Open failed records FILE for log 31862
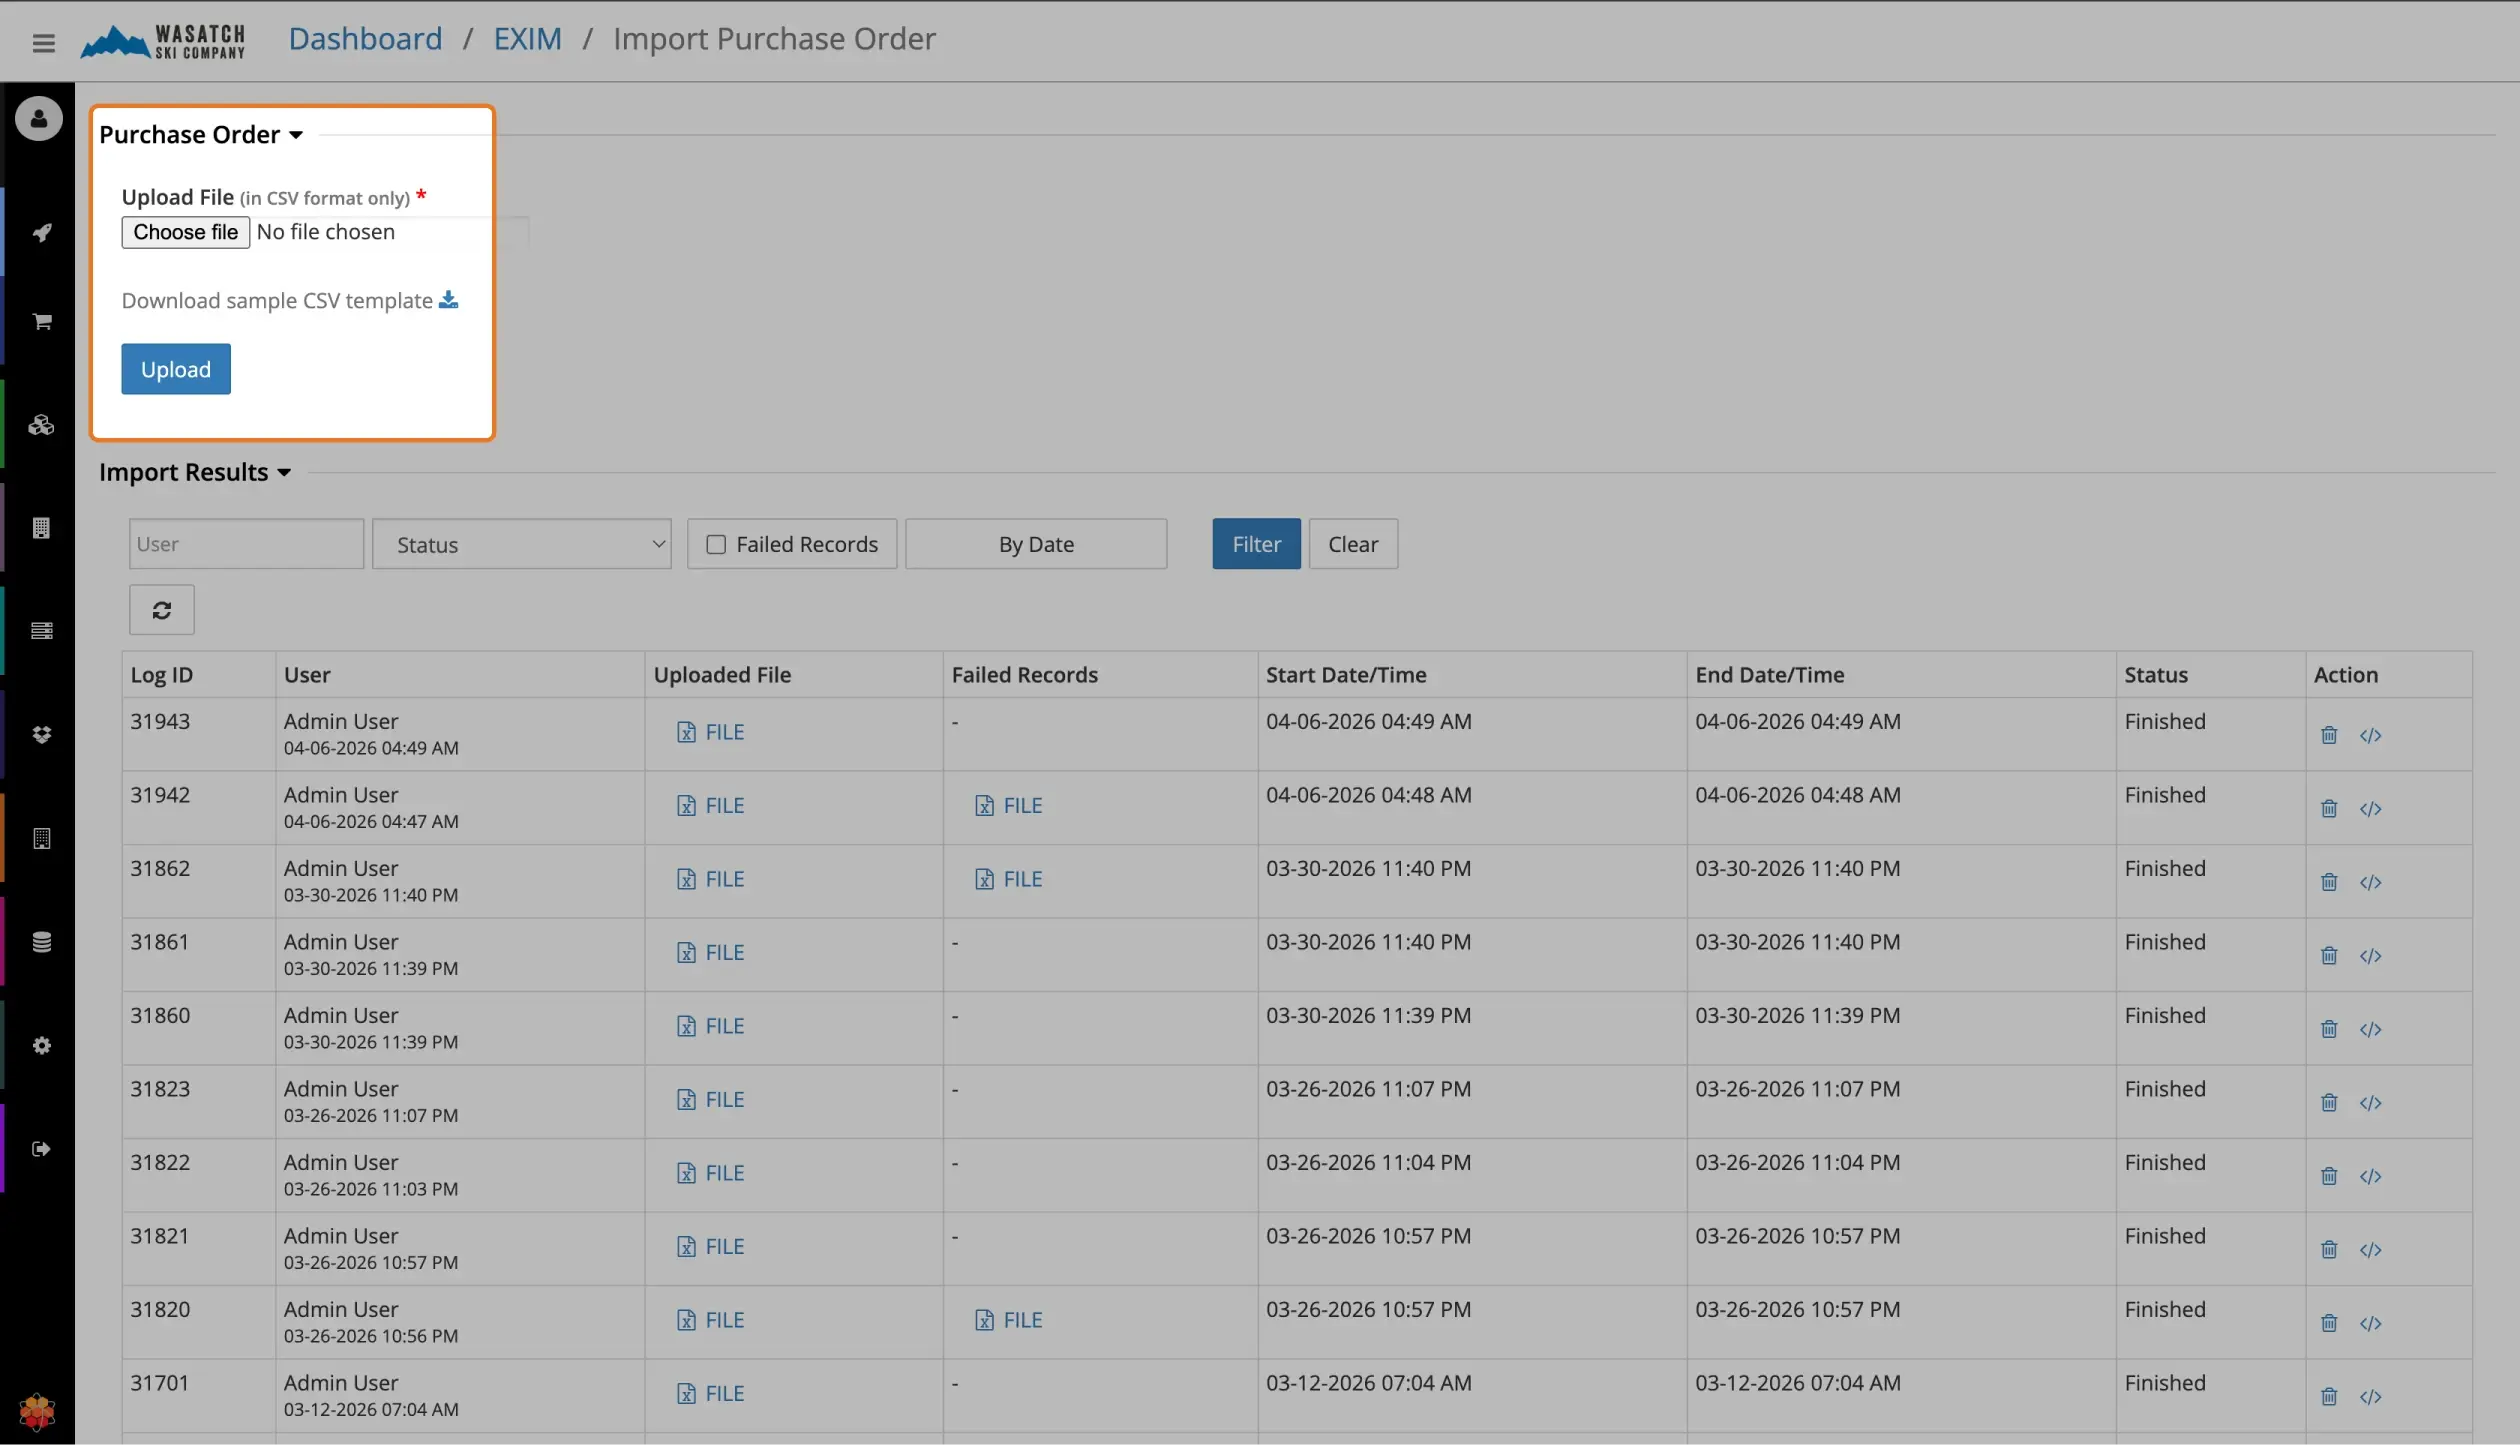2520x1445 pixels. coord(1009,879)
